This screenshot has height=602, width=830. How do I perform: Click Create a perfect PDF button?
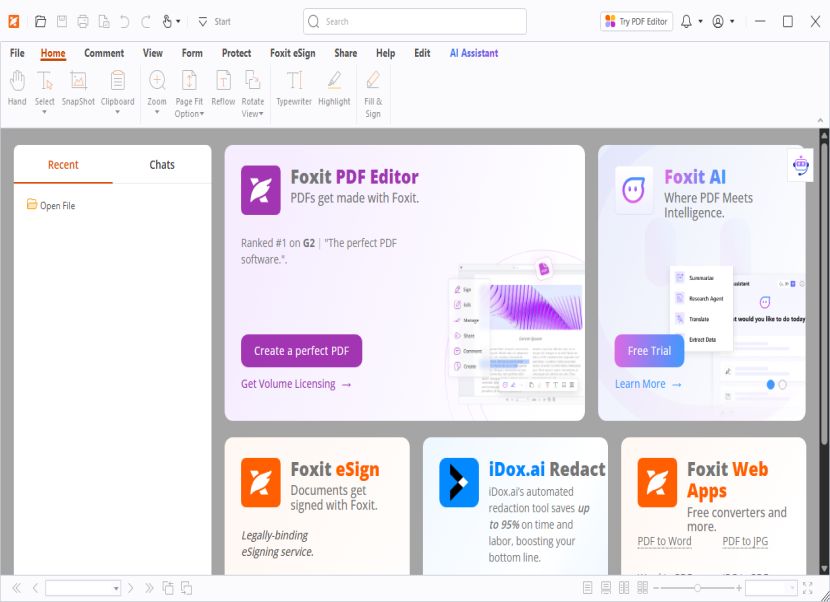pyautogui.click(x=301, y=351)
